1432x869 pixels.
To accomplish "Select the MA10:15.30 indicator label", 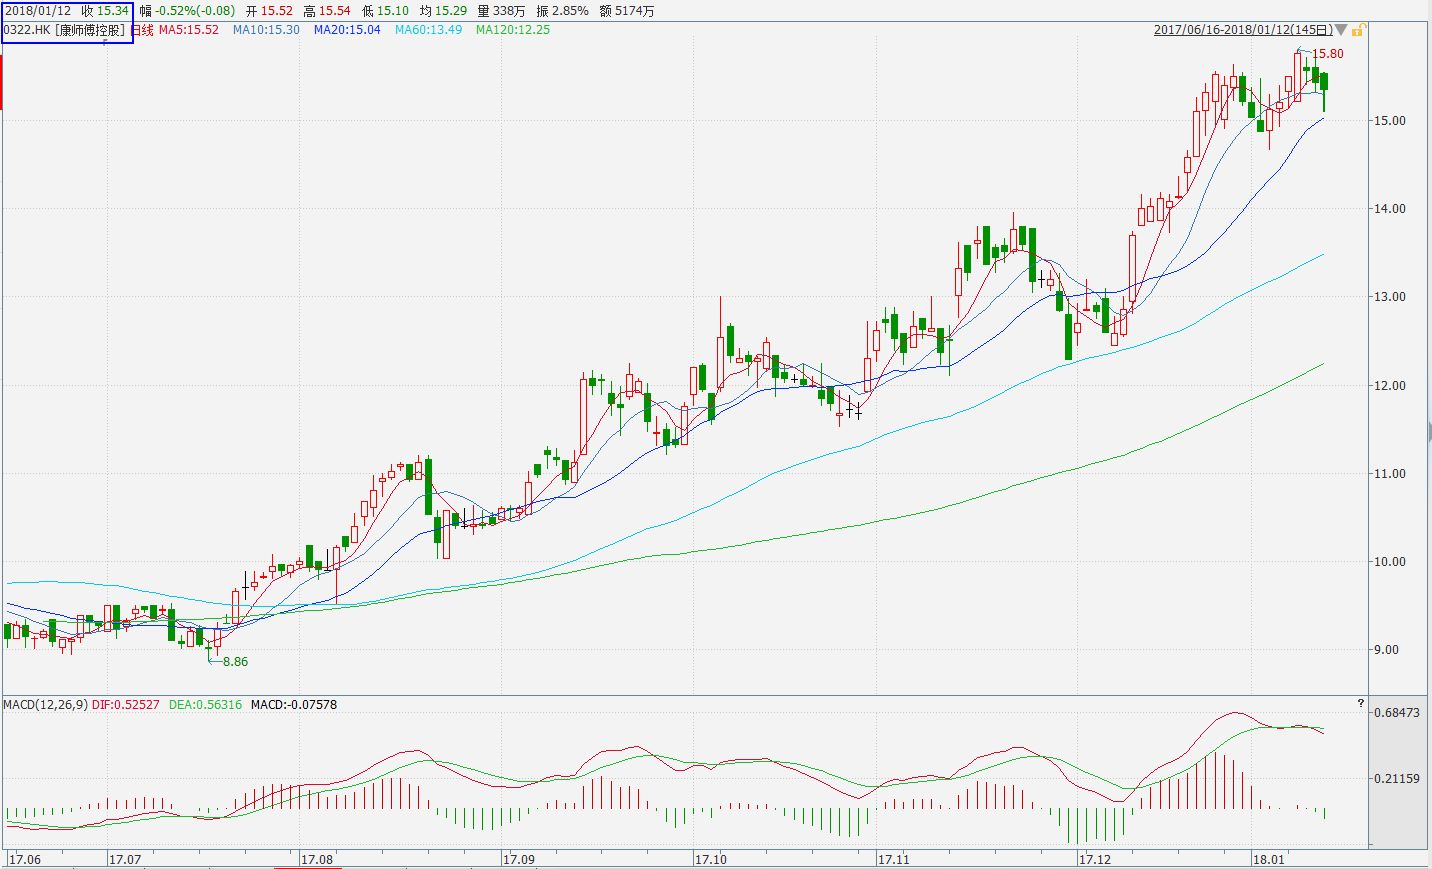I will [x=266, y=30].
